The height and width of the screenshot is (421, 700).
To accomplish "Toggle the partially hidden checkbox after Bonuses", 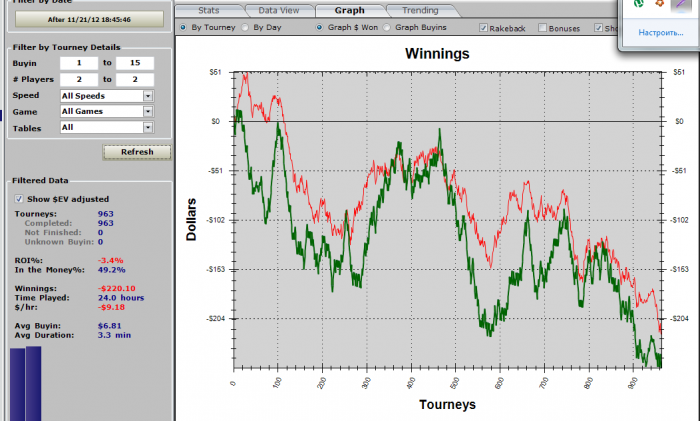I will tap(598, 28).
